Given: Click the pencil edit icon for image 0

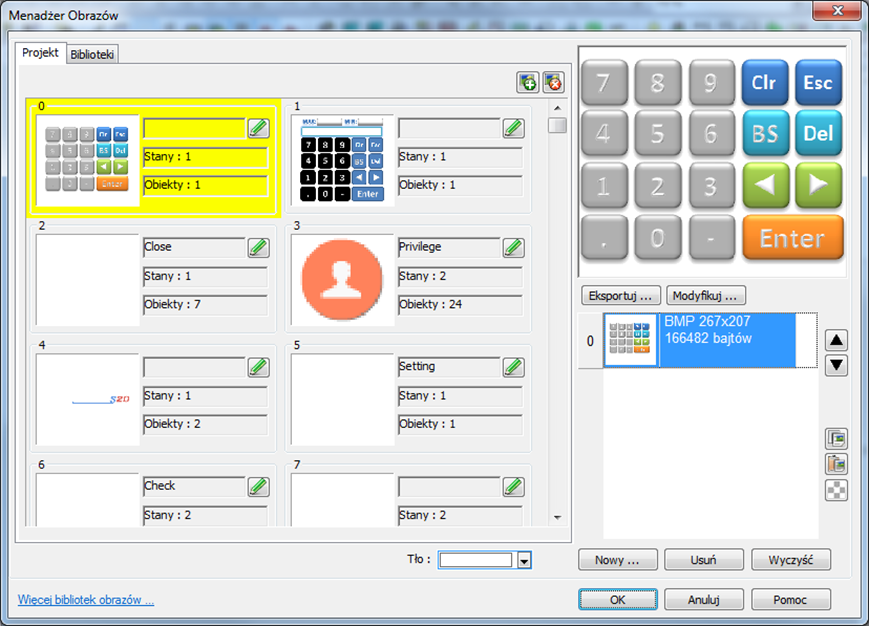Looking at the screenshot, I should pos(258,128).
